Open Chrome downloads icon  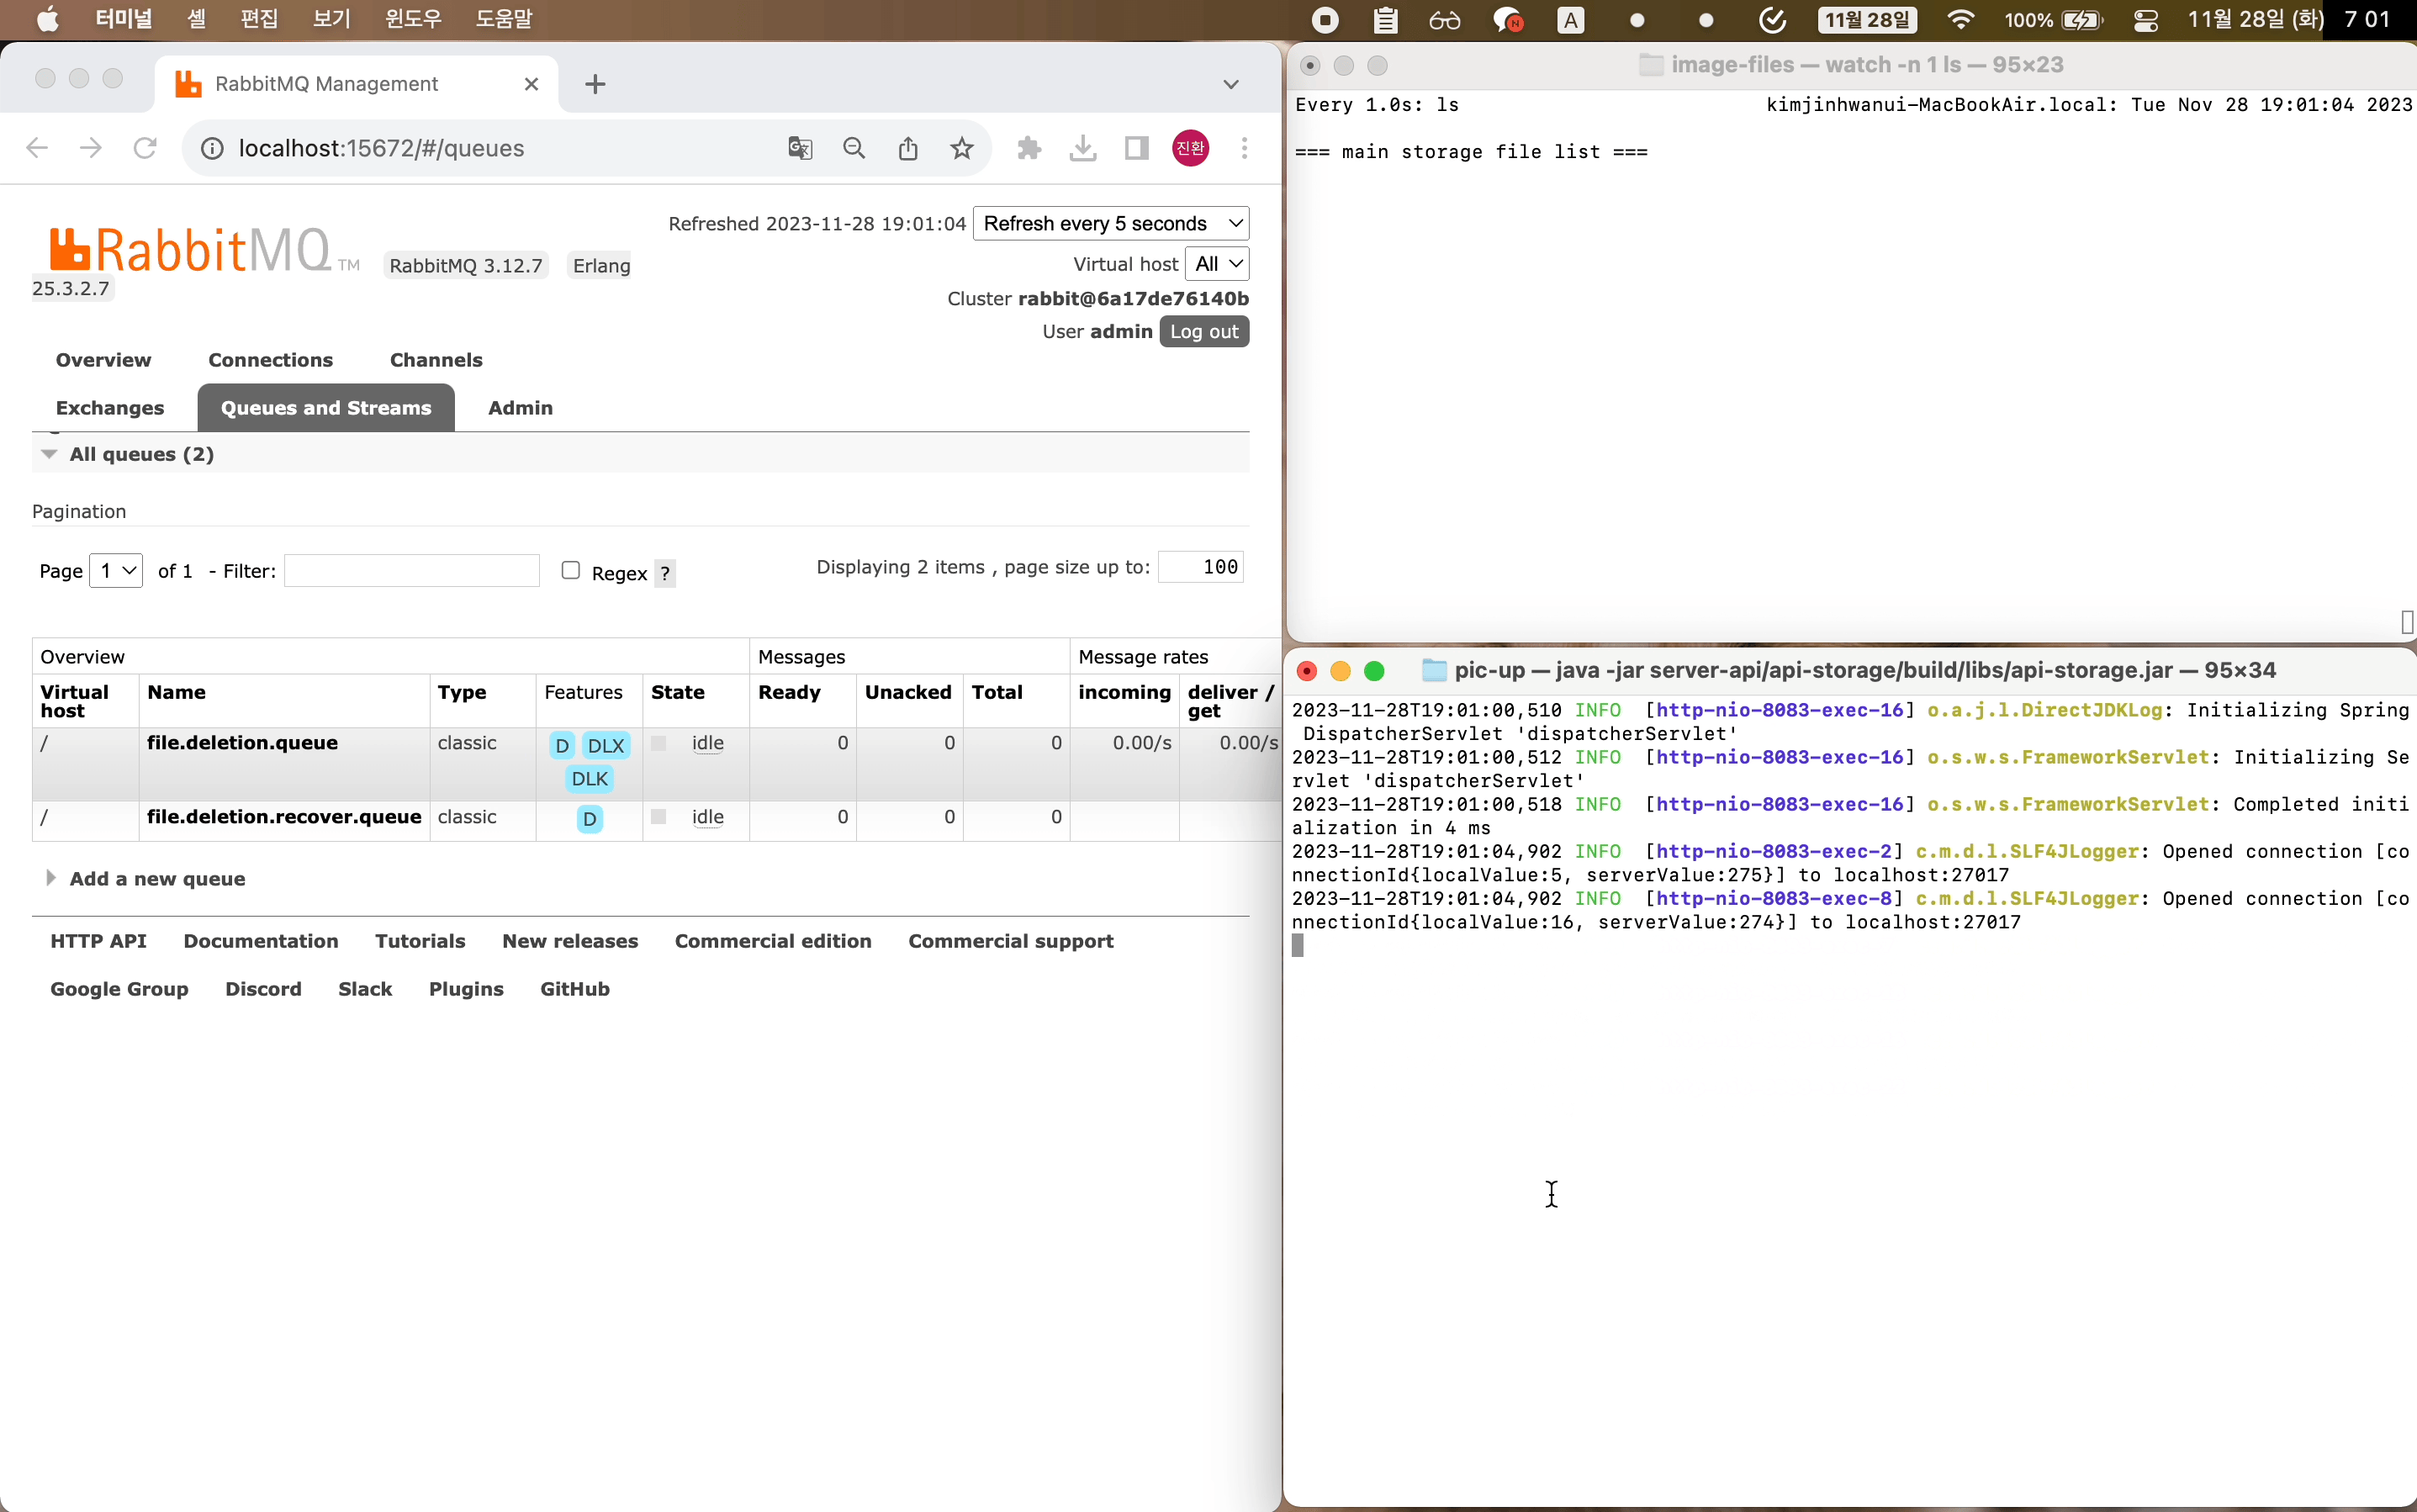(1082, 148)
